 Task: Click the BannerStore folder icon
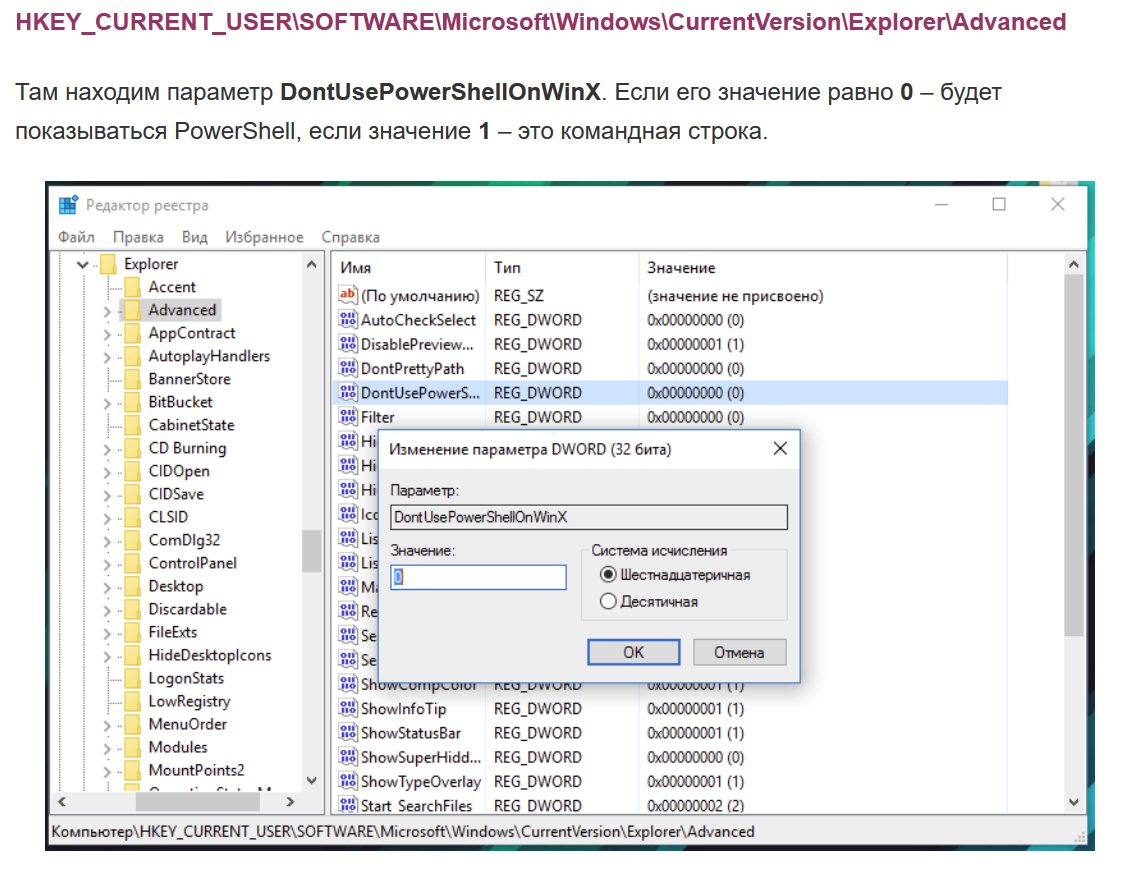pyautogui.click(x=132, y=379)
